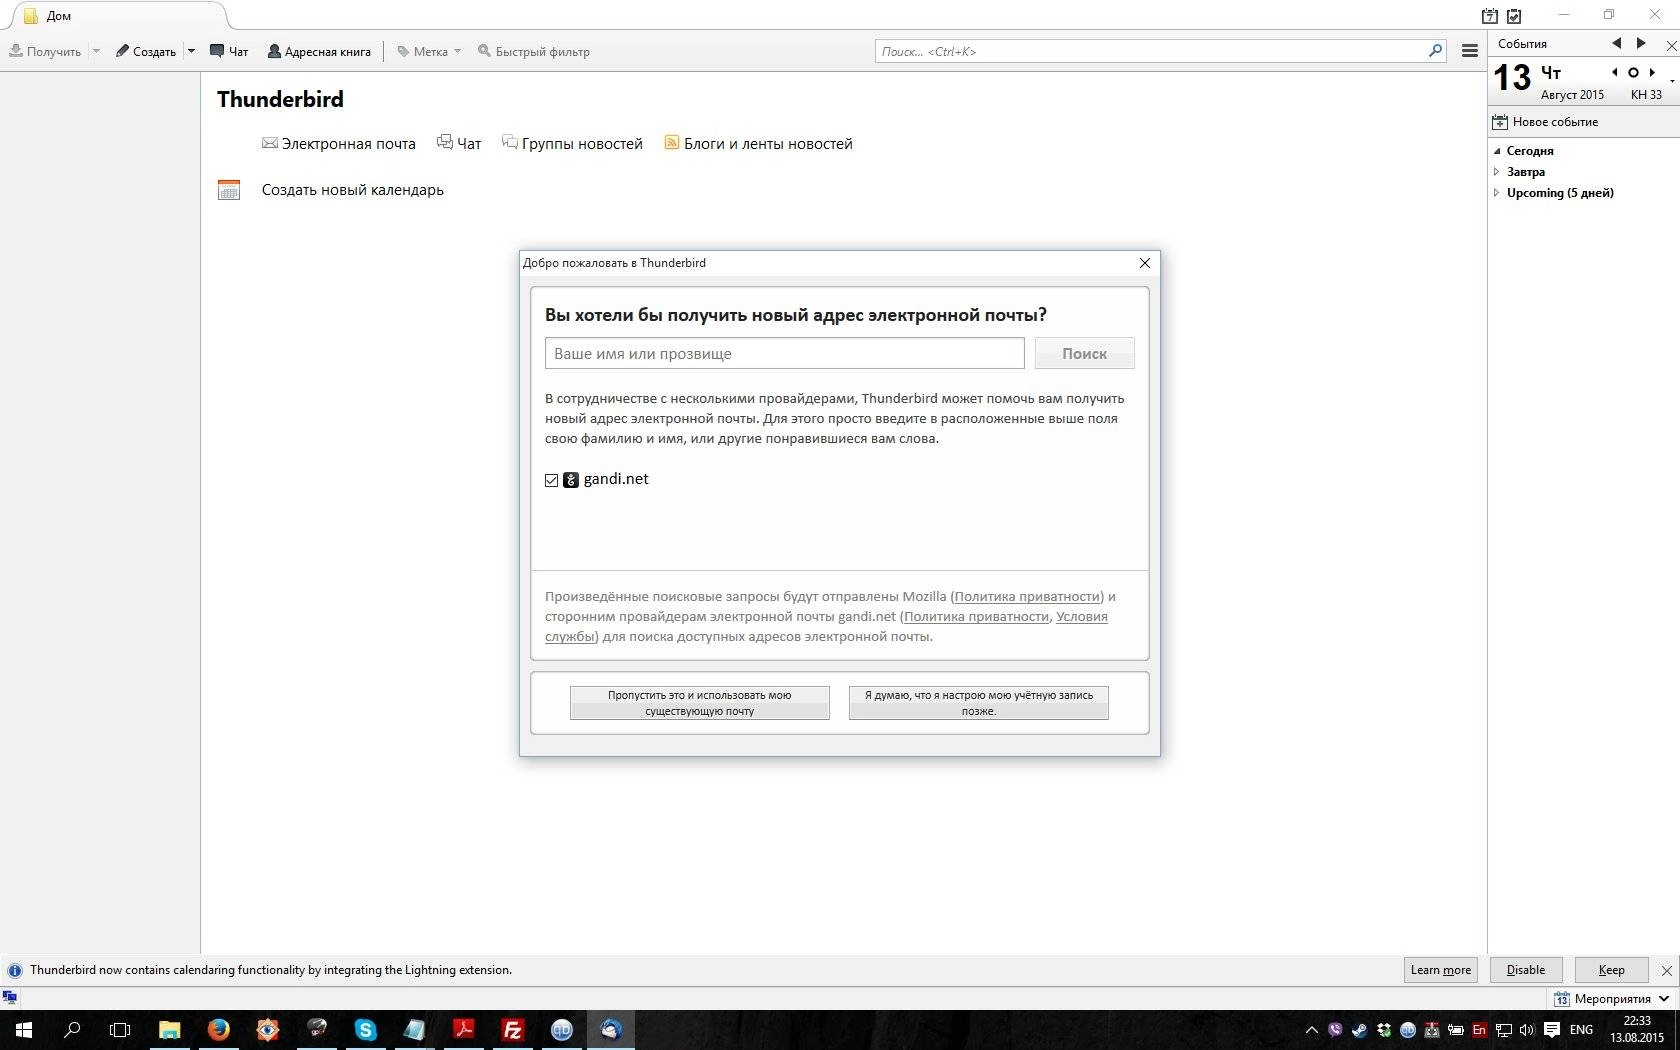The height and width of the screenshot is (1050, 1680).
Task: Click Пропустить это и использовать мою существующую почту
Action: pyautogui.click(x=700, y=703)
